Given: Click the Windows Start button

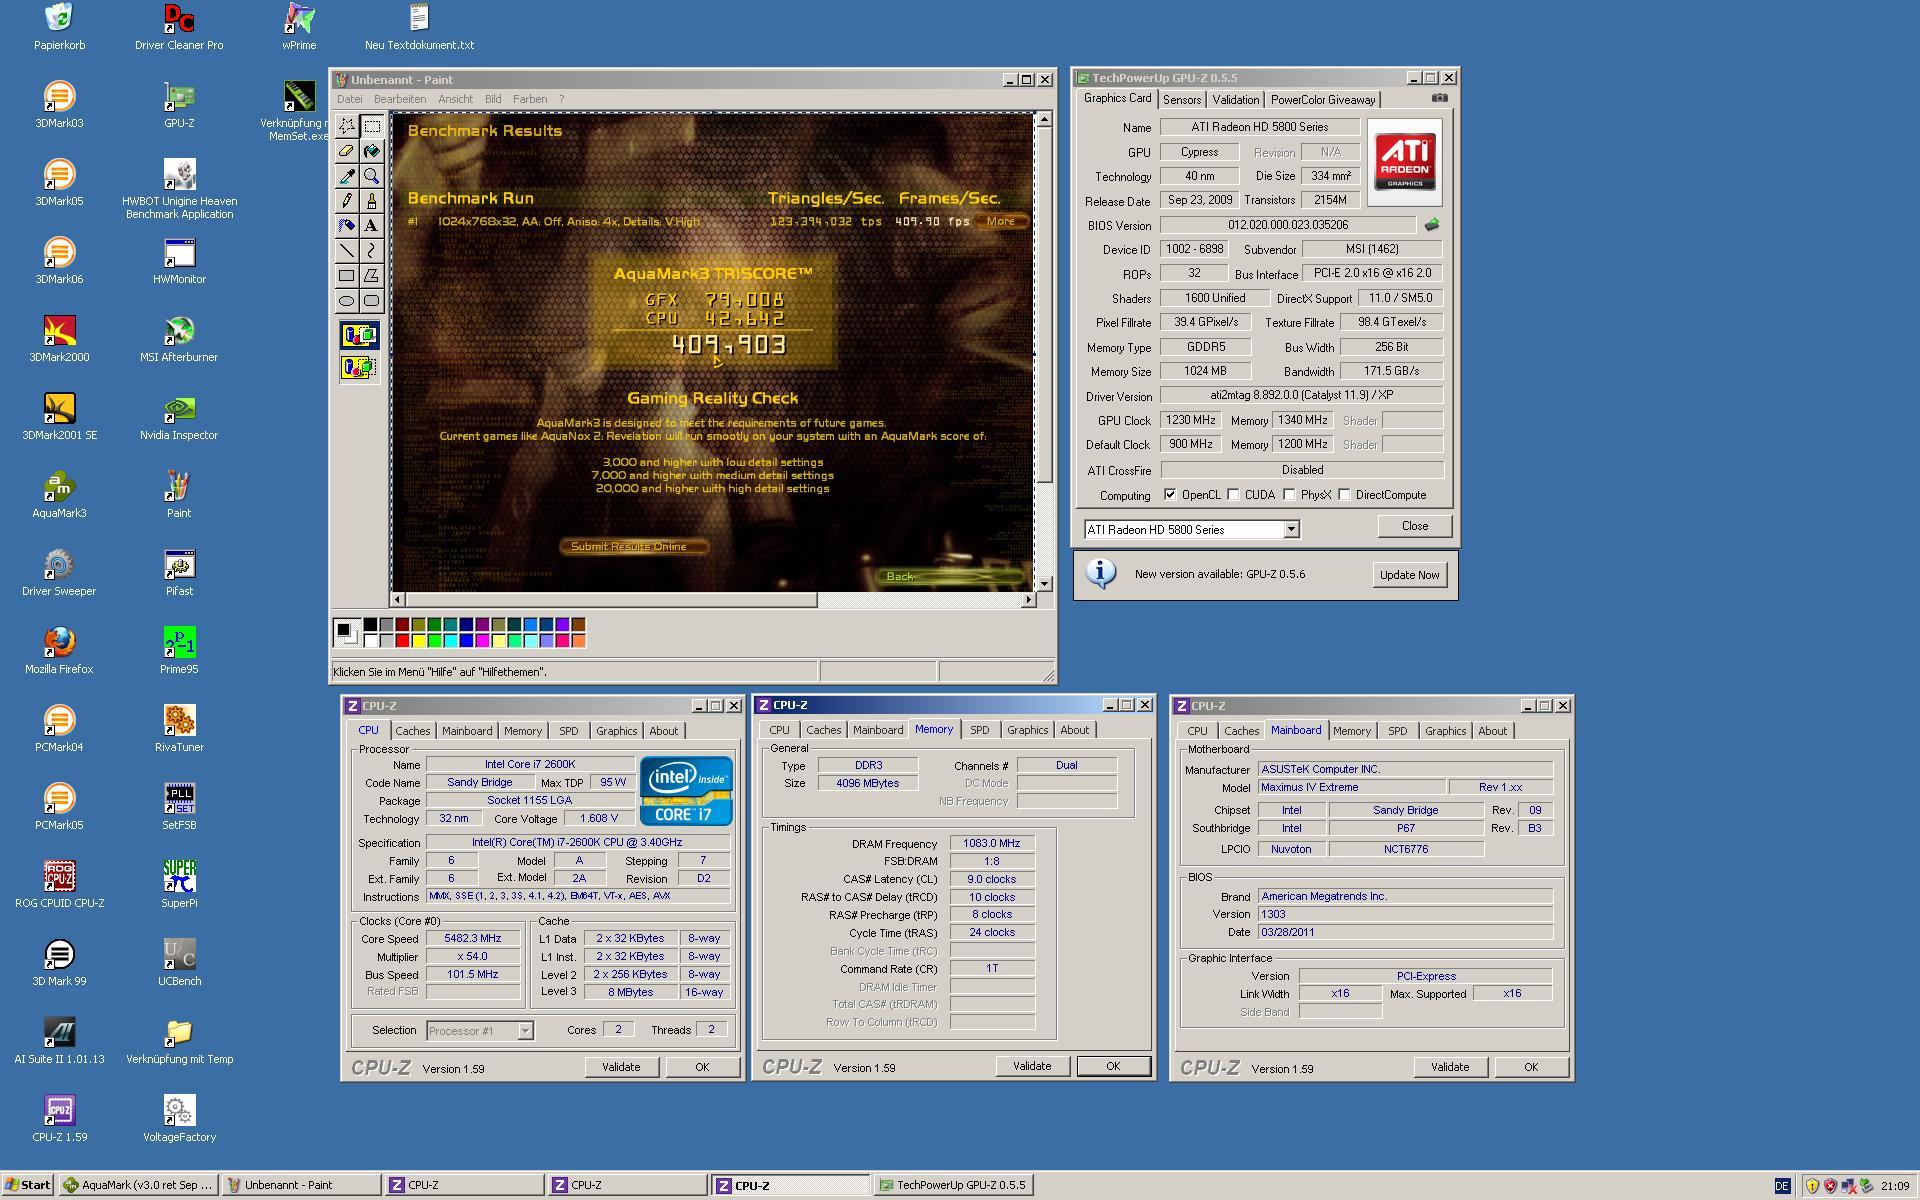Looking at the screenshot, I should (x=28, y=1185).
